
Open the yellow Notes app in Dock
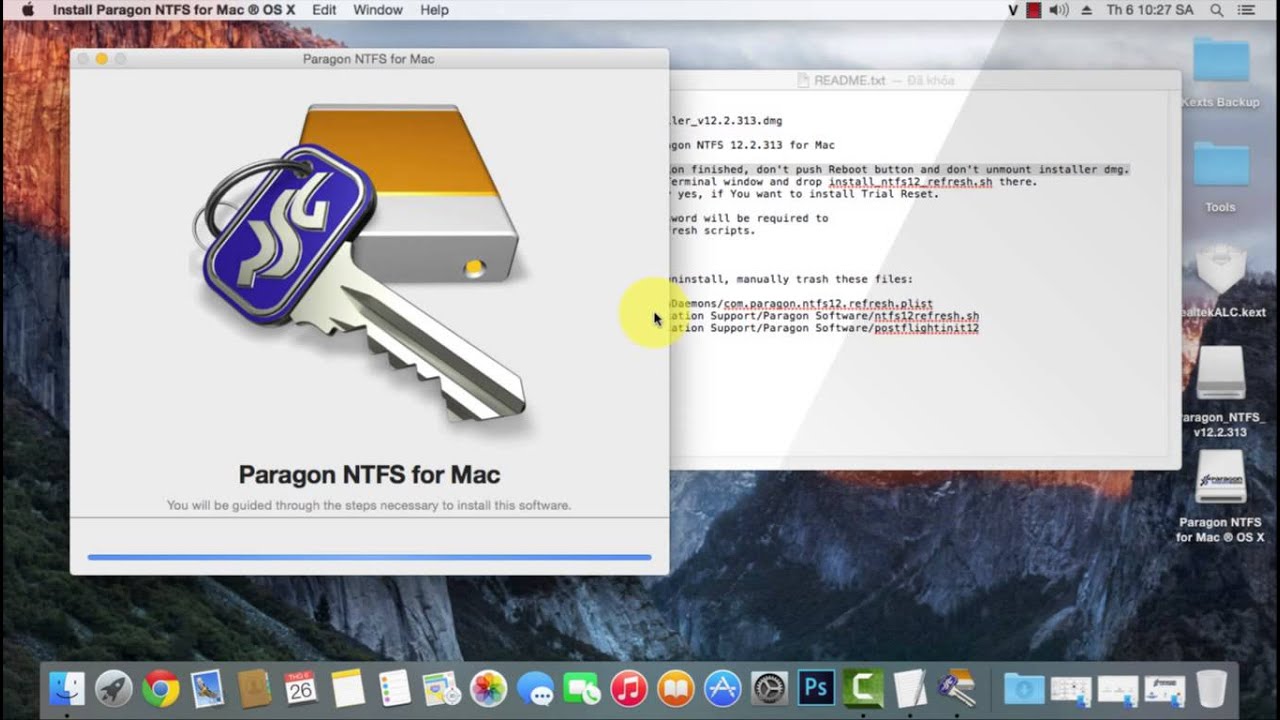tap(347, 688)
